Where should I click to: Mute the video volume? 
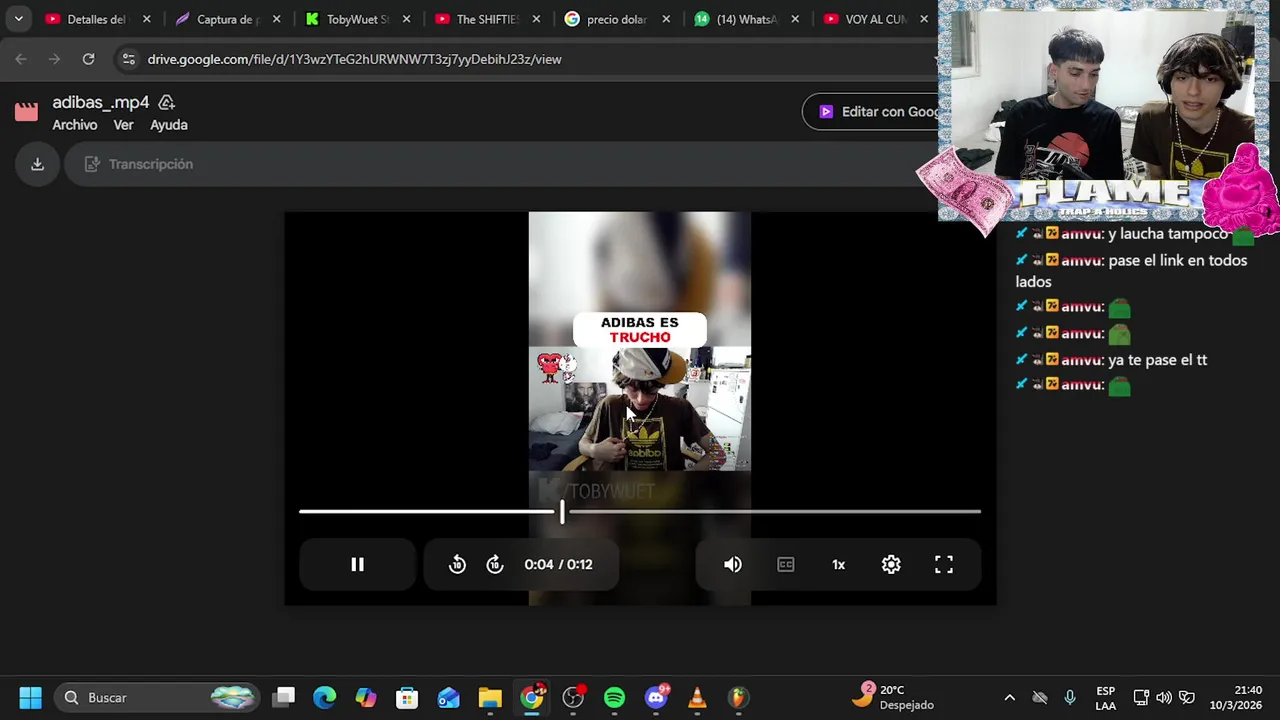point(733,564)
